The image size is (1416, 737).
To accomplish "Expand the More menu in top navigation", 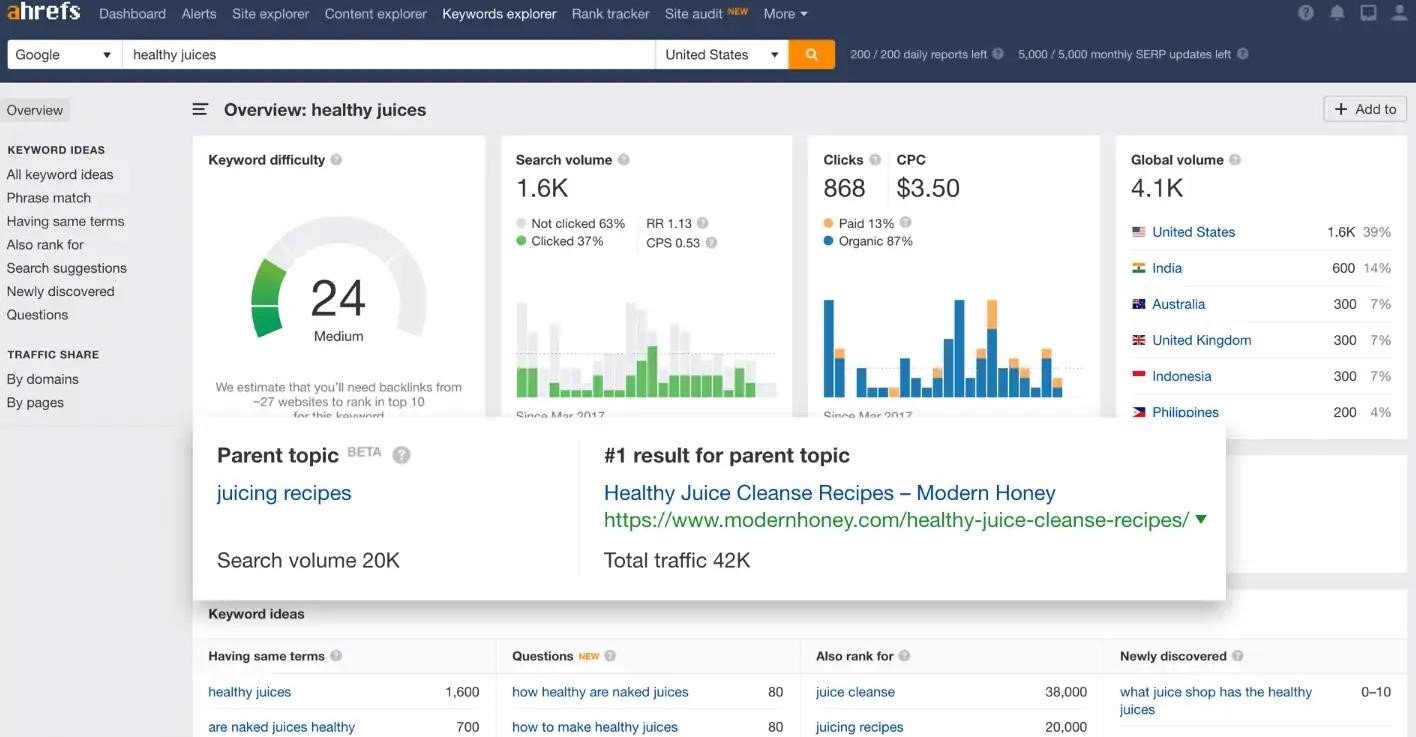I will [x=785, y=14].
